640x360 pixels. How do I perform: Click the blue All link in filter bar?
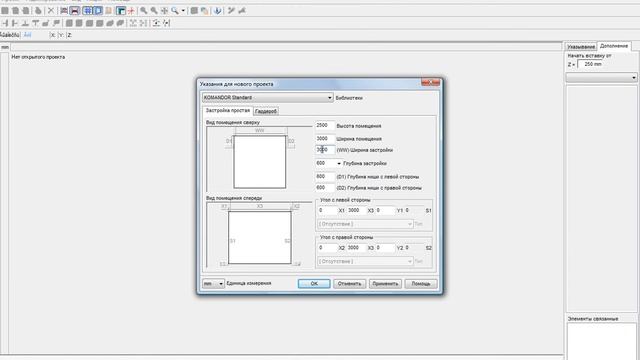pyautogui.click(x=27, y=35)
